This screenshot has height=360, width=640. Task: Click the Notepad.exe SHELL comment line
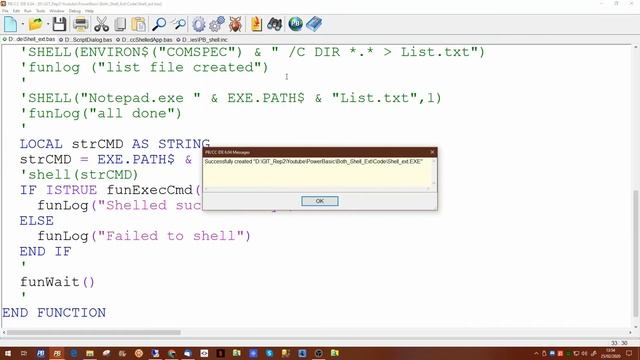click(x=231, y=98)
